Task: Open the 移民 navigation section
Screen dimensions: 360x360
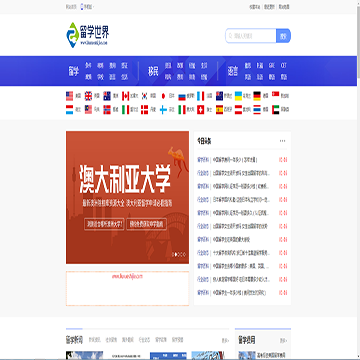Action: (153, 71)
